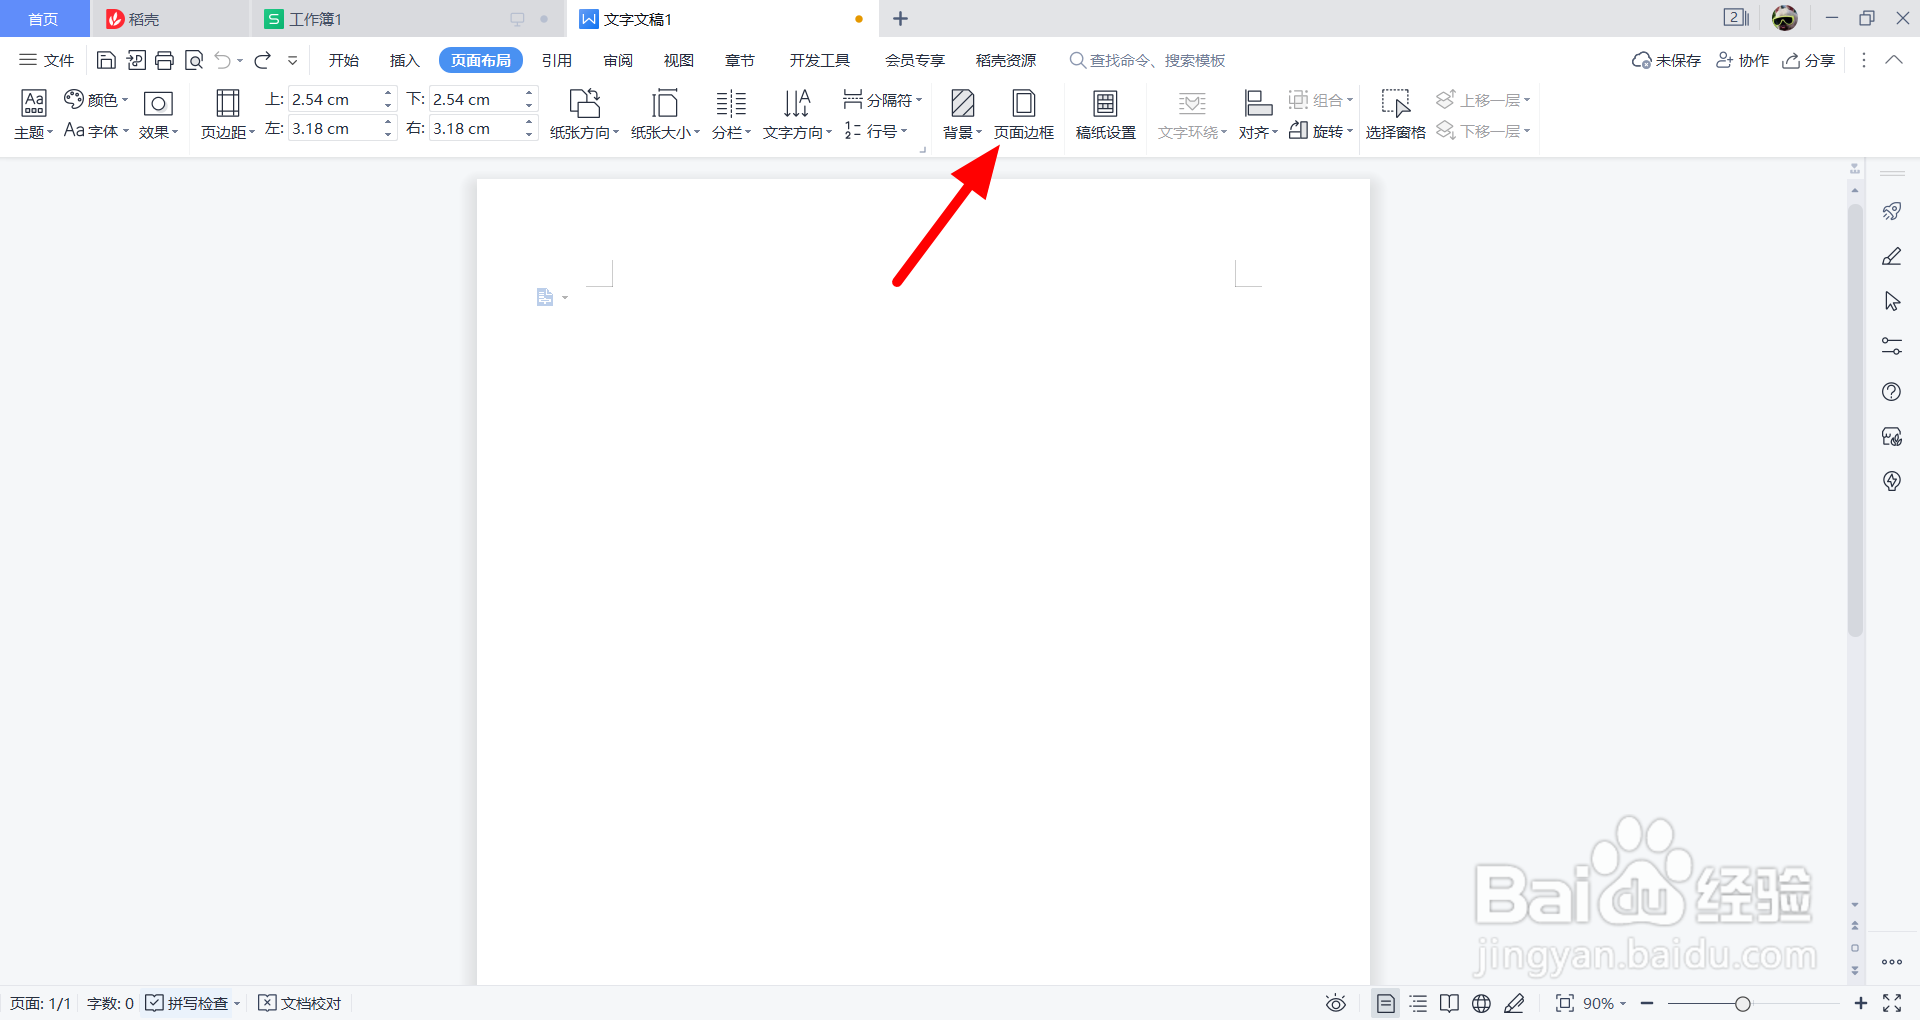Viewport: 1920px width, 1020px height.
Task: Click the pen edit icon in right sidebar
Action: (x=1892, y=256)
